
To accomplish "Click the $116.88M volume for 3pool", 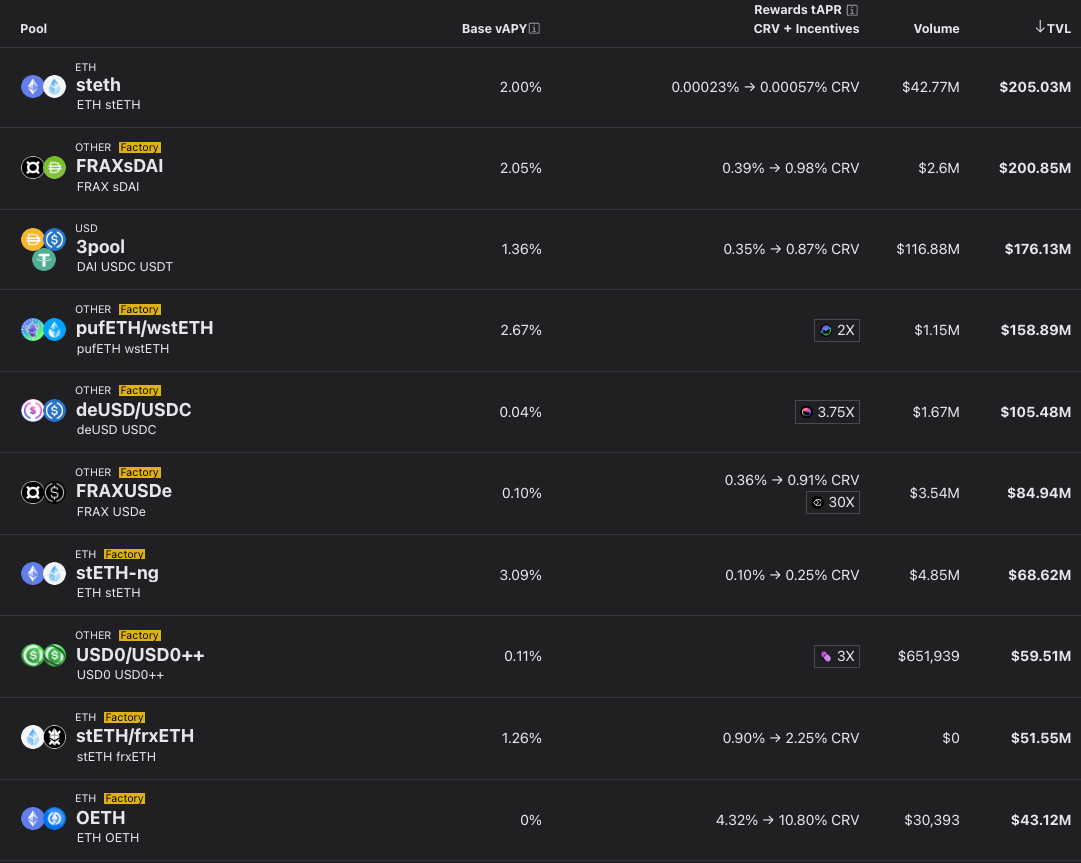I will pyautogui.click(x=927, y=249).
